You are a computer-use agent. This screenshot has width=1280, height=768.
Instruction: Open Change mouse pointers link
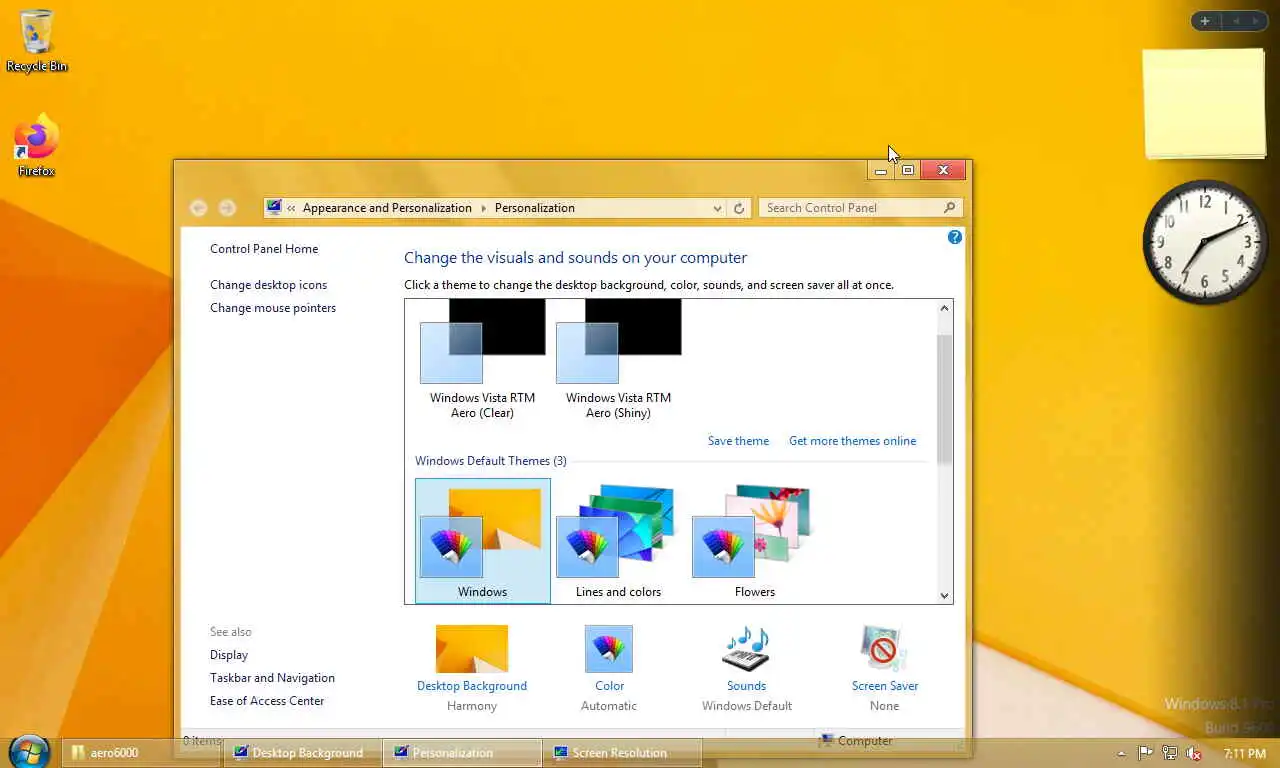point(273,308)
